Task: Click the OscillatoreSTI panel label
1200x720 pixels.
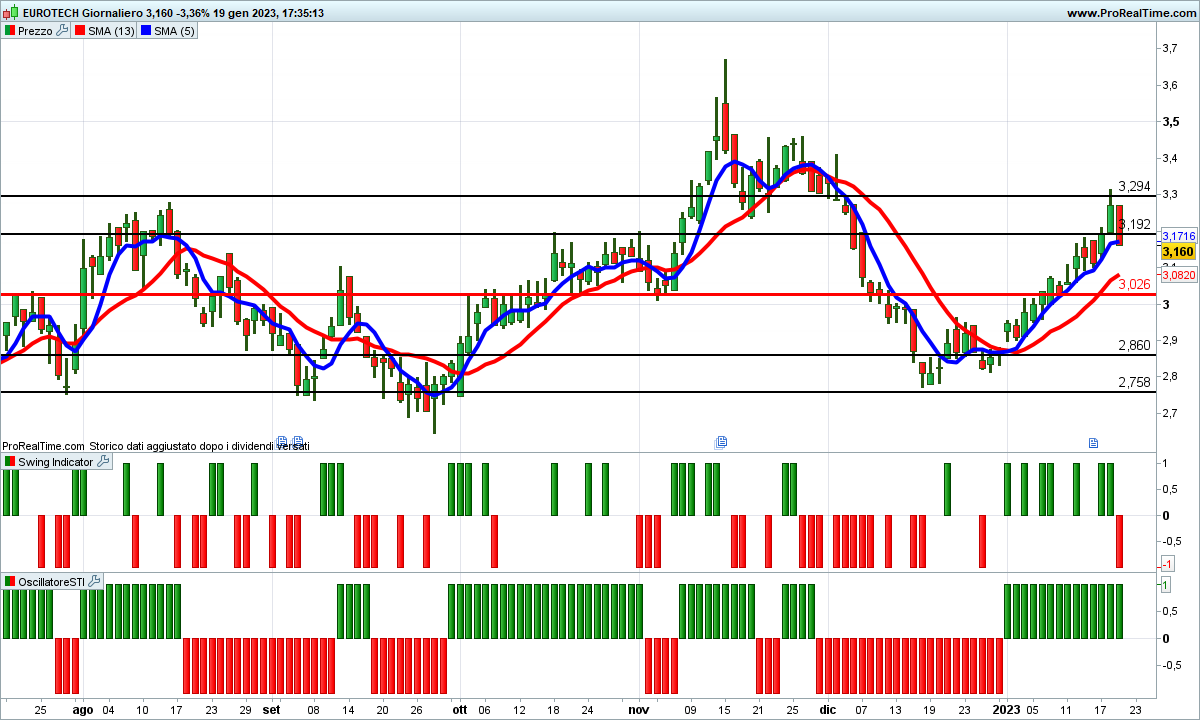Action: pos(52,581)
